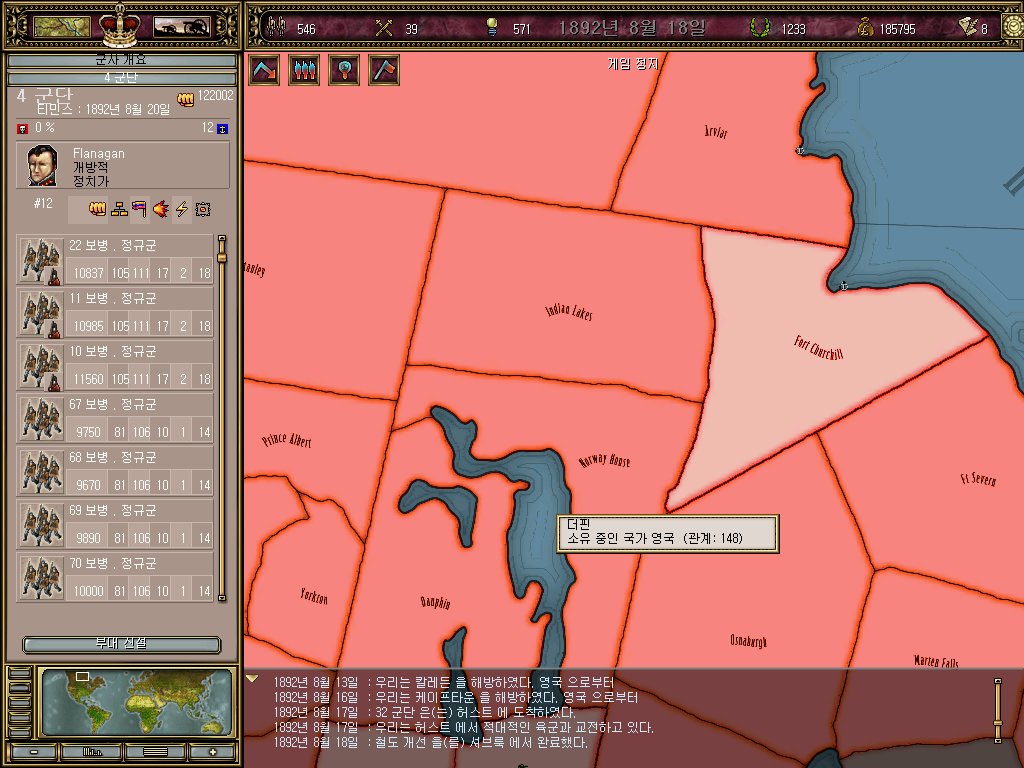
Task: Open the terrain map view thumbnail
Action: click(x=62, y=27)
